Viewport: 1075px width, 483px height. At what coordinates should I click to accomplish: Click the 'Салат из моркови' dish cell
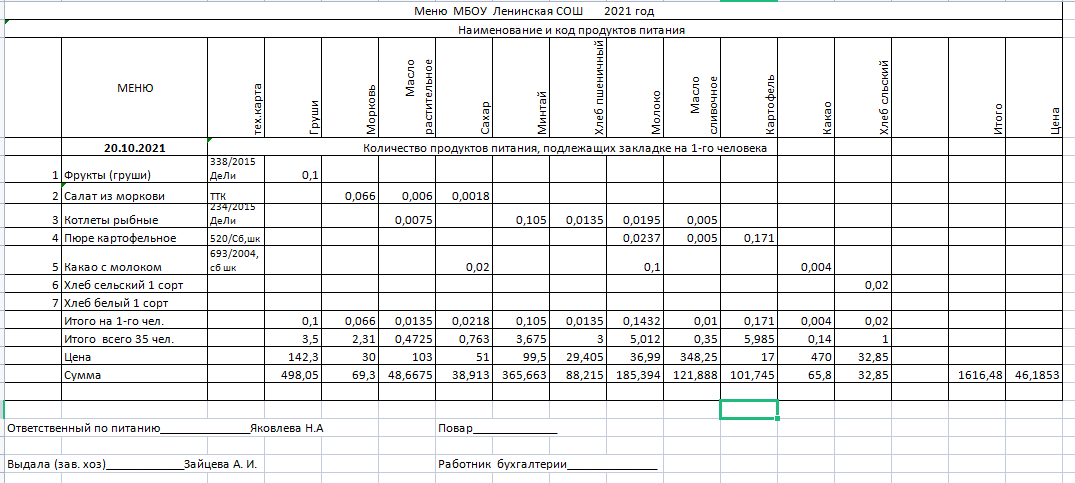[x=113, y=196]
